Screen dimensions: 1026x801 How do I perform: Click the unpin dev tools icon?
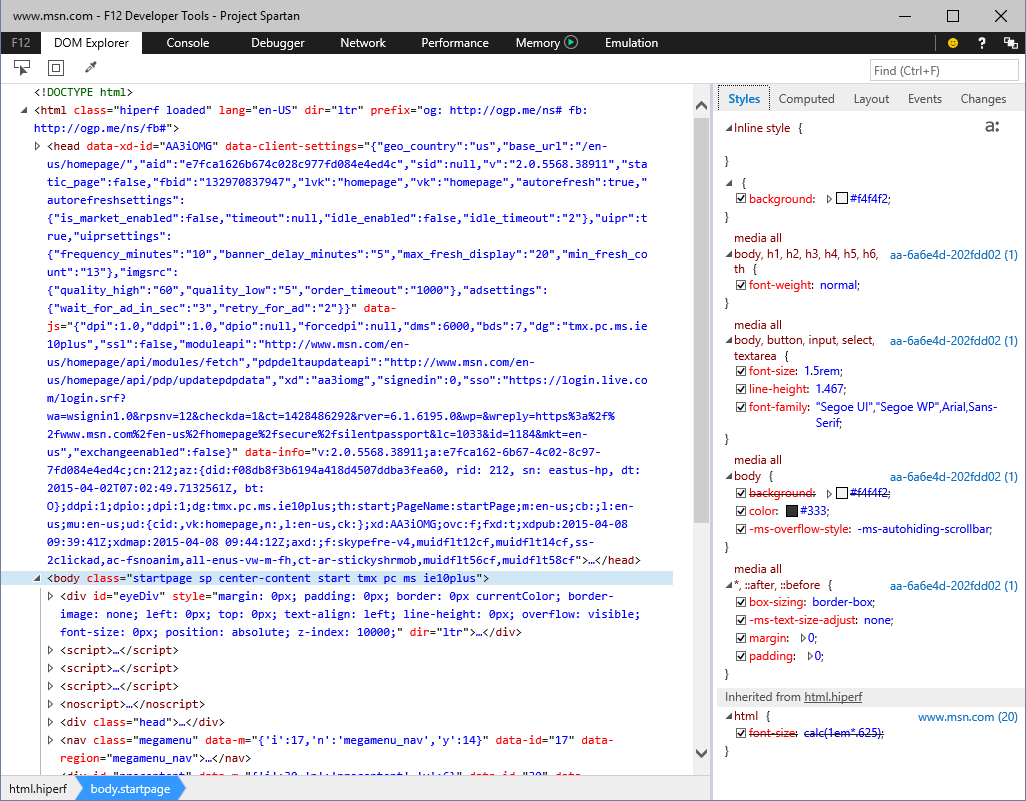pos(1010,43)
